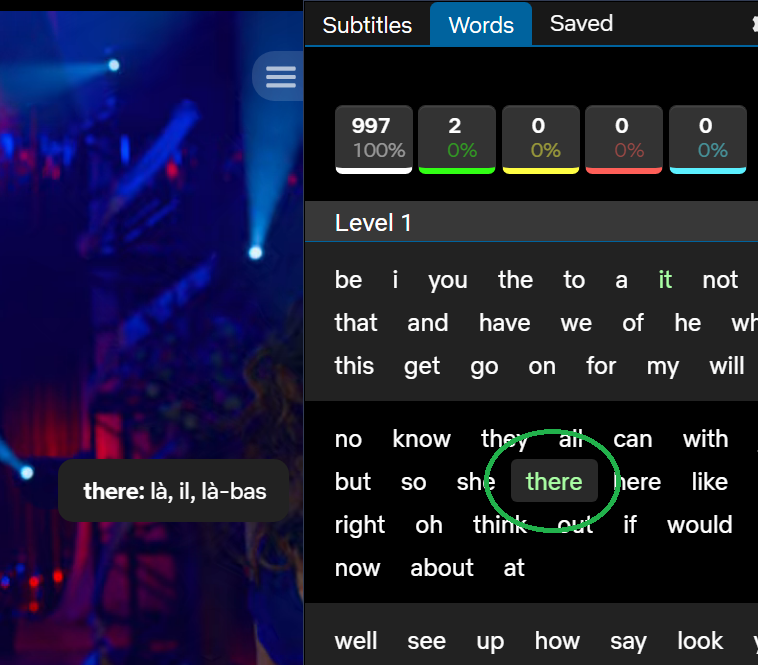The width and height of the screenshot is (758, 665).
Task: Select the yellow 0% counter box
Action: pyautogui.click(x=540, y=138)
